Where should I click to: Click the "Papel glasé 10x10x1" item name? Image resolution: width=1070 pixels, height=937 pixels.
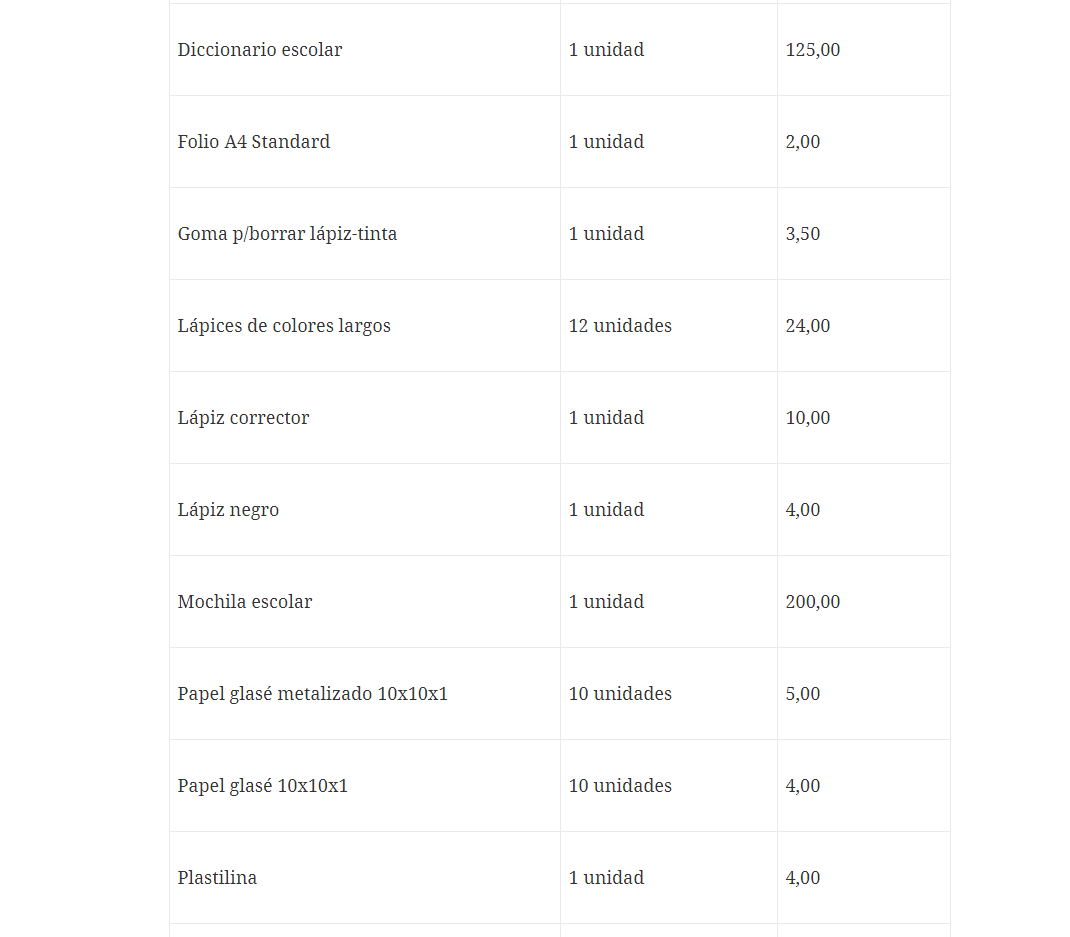pyautogui.click(x=263, y=786)
